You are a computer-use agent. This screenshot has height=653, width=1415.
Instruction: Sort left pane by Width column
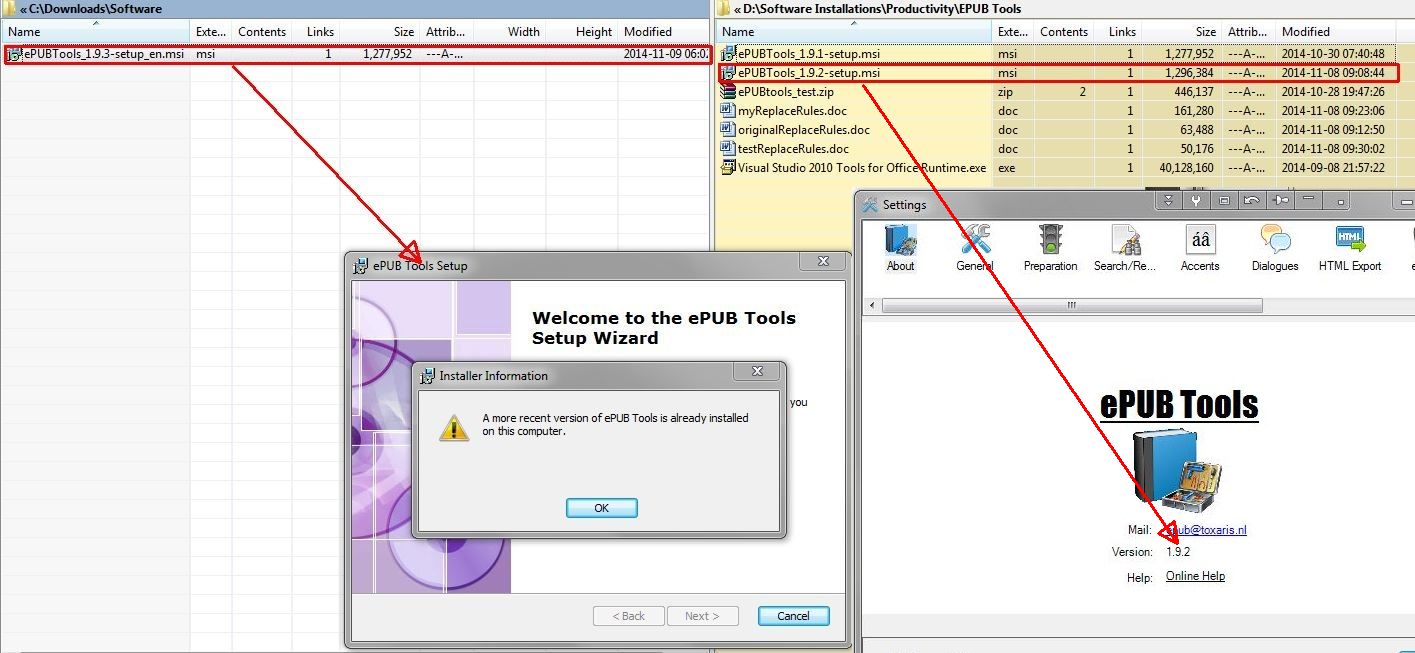point(510,32)
